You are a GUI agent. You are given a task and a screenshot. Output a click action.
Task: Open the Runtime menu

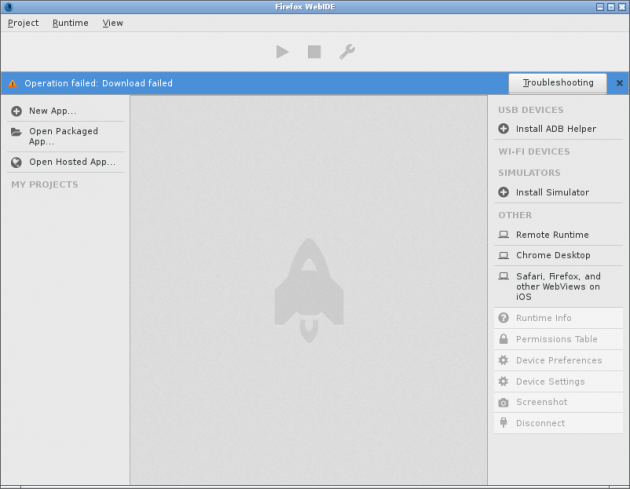70,23
